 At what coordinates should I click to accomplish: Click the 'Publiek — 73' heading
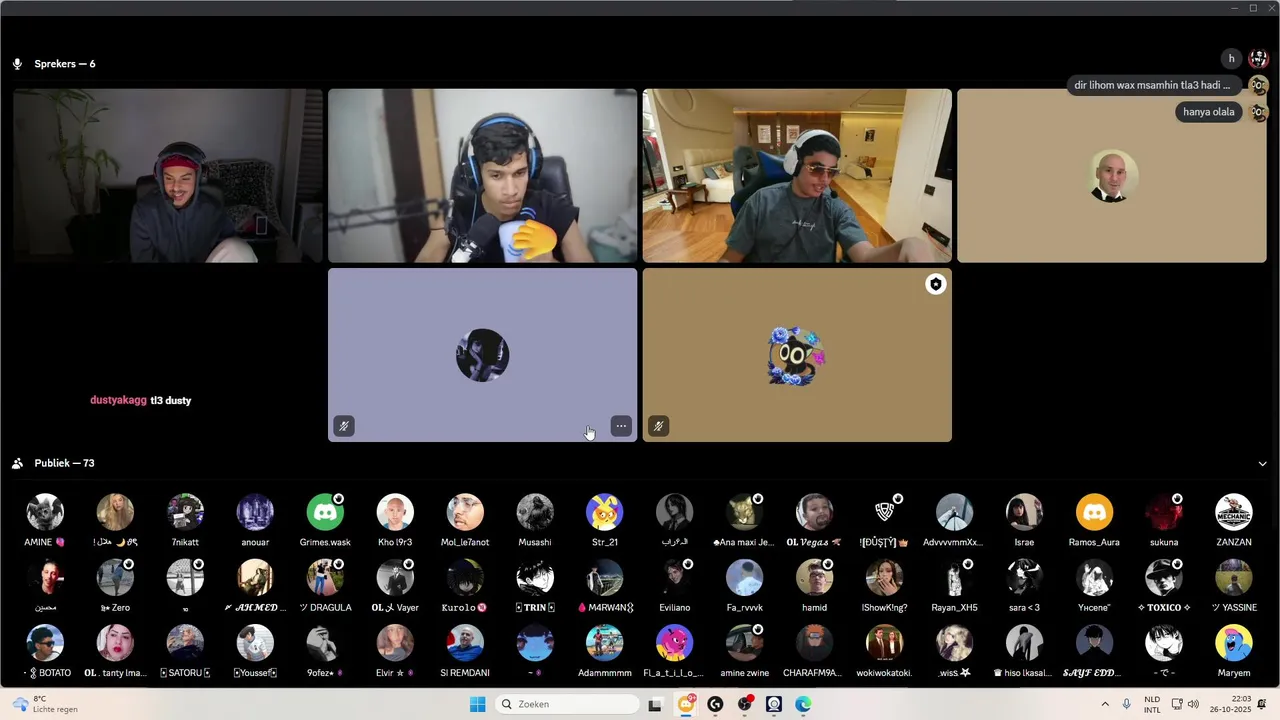(64, 463)
